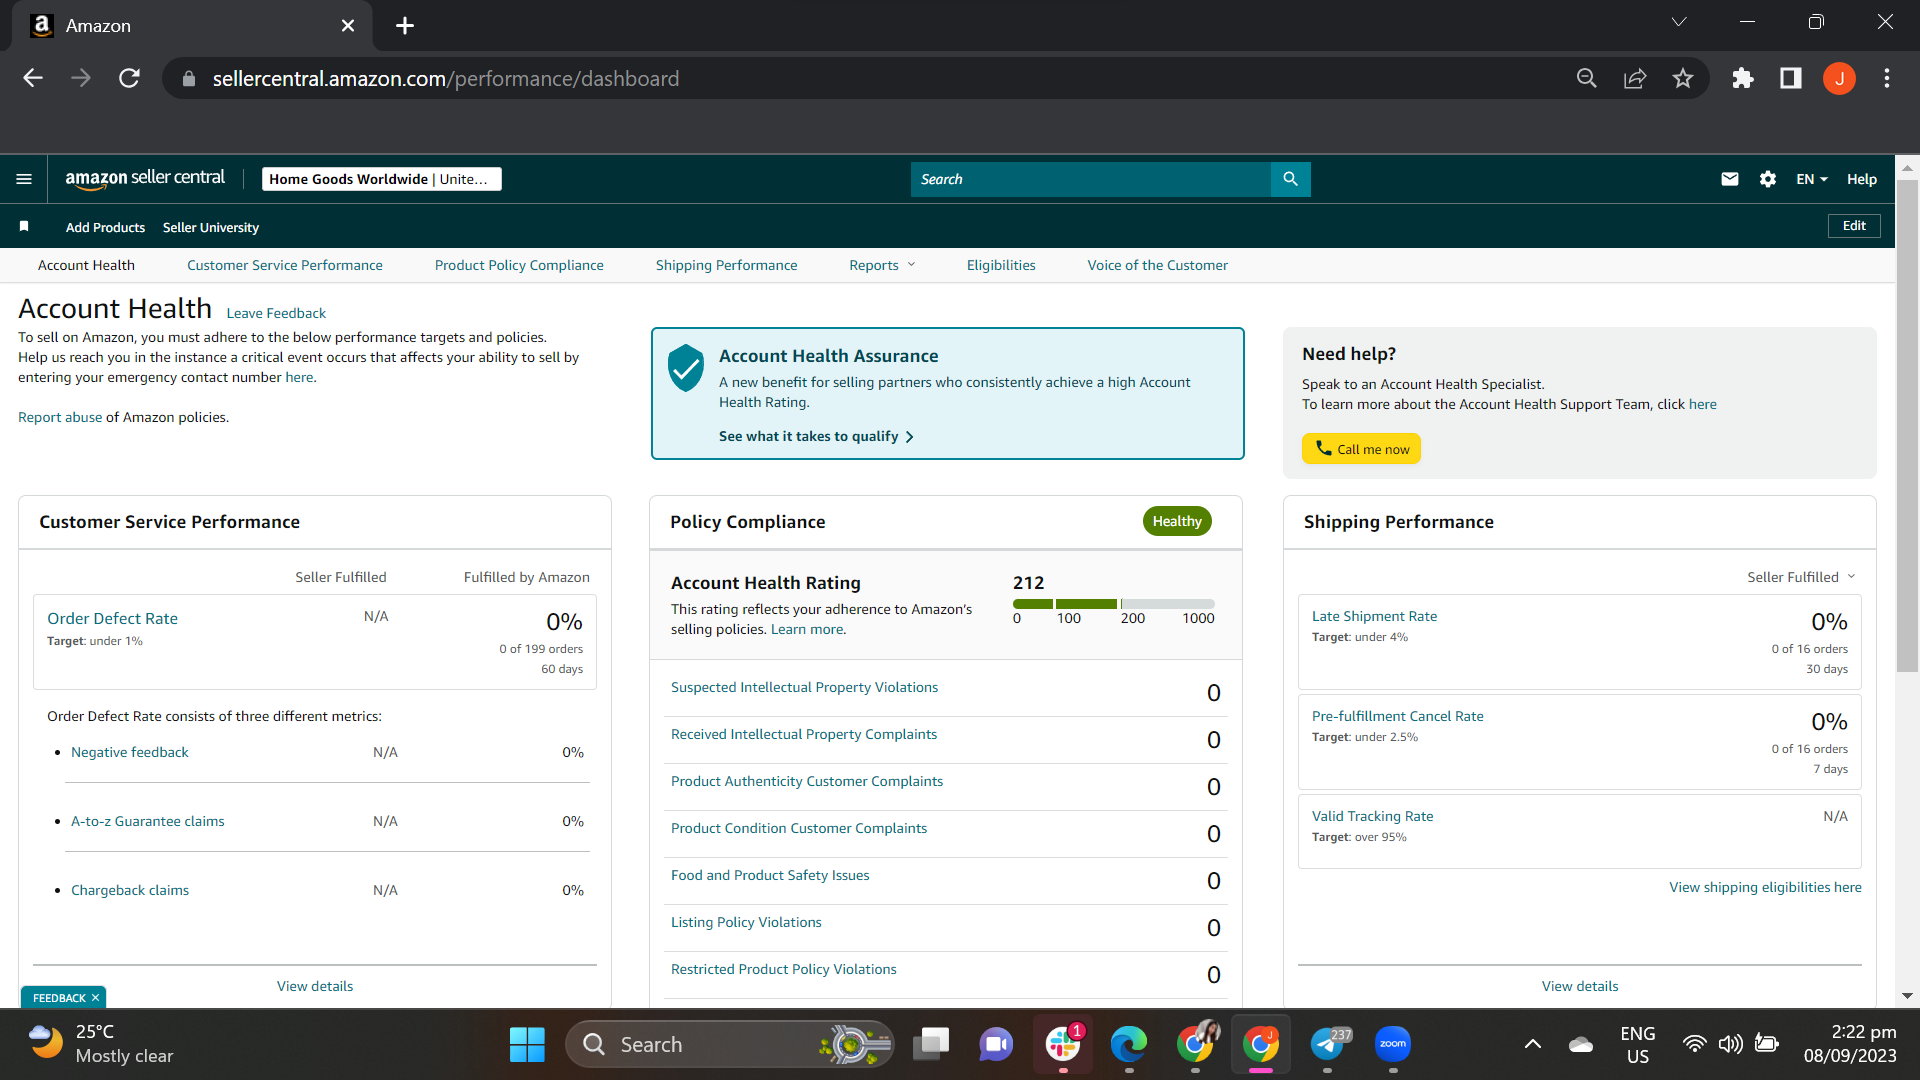Click the search magnifier button
Image resolution: width=1920 pixels, height=1080 pixels.
pos(1290,179)
